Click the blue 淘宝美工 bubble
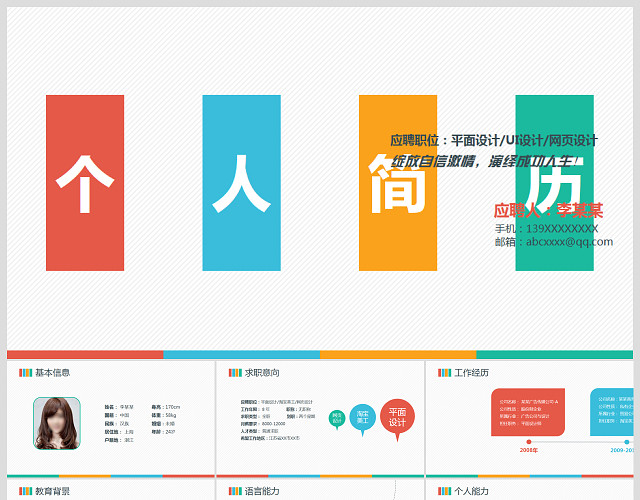 [362, 418]
